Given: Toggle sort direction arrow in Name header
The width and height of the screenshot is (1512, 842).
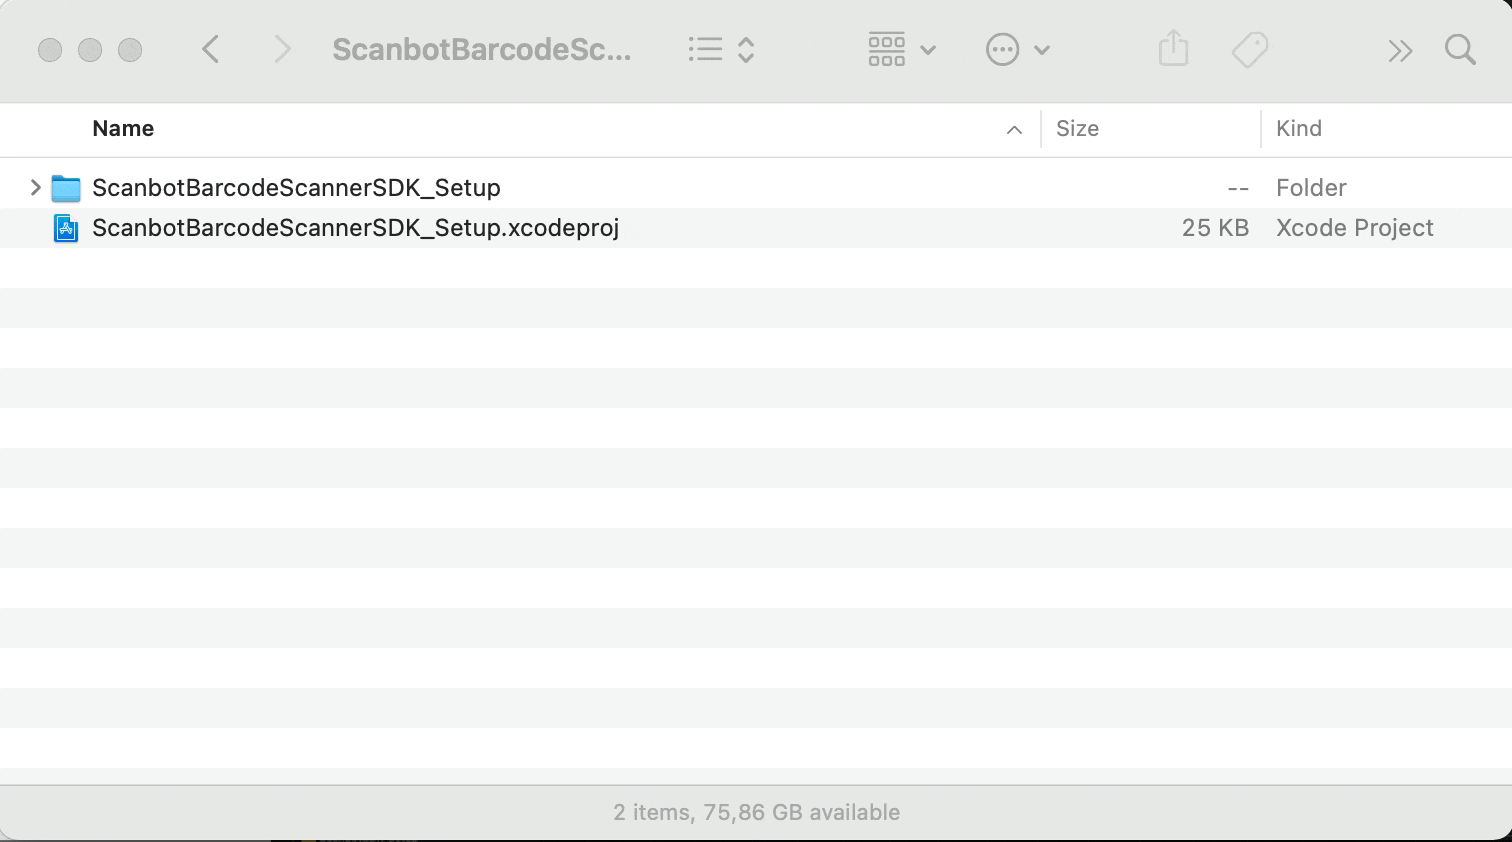Looking at the screenshot, I should coord(1014,130).
